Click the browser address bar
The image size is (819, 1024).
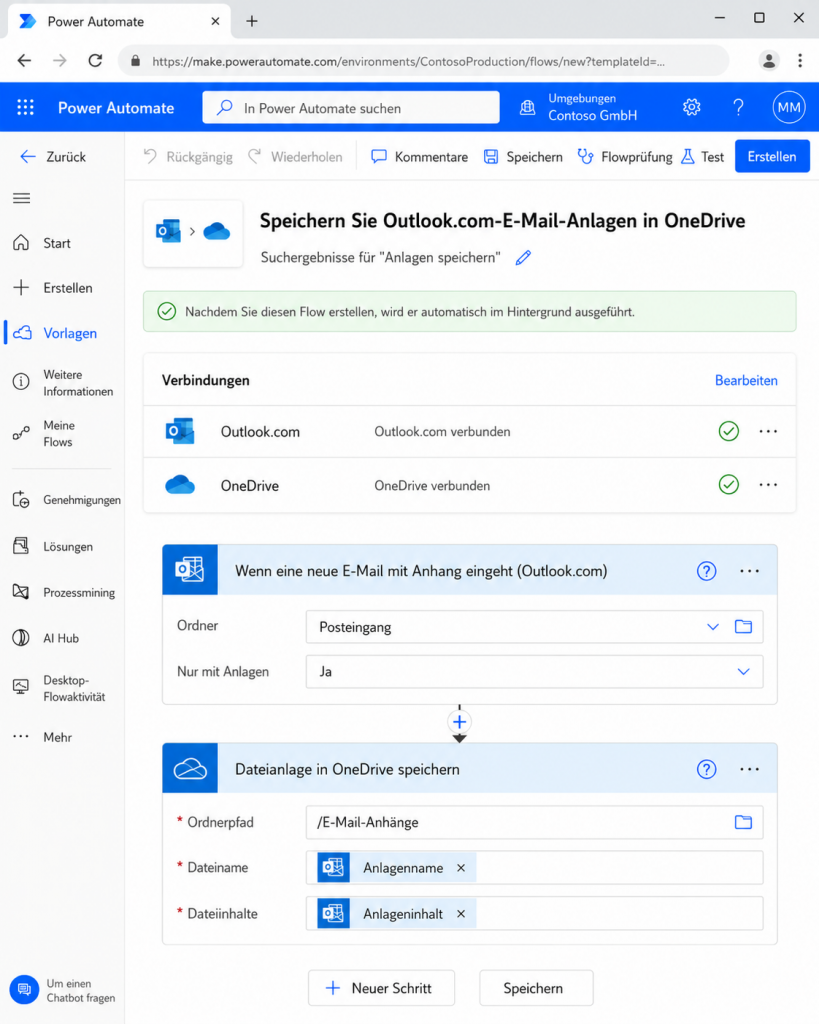(423, 61)
